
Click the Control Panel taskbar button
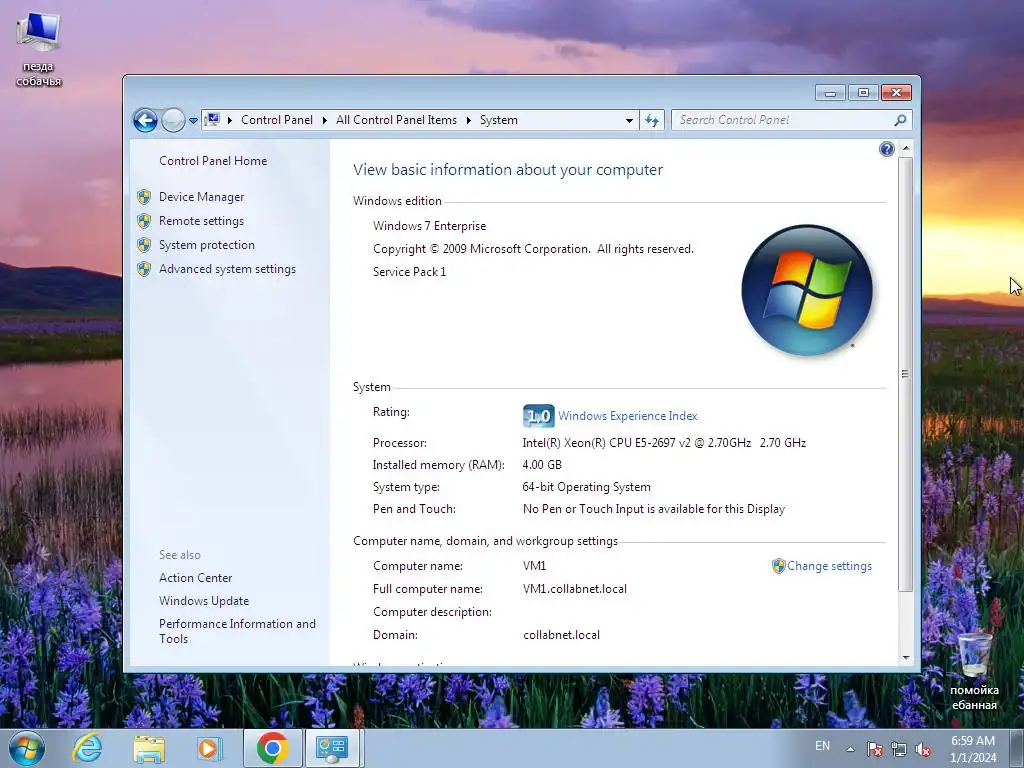(x=332, y=748)
